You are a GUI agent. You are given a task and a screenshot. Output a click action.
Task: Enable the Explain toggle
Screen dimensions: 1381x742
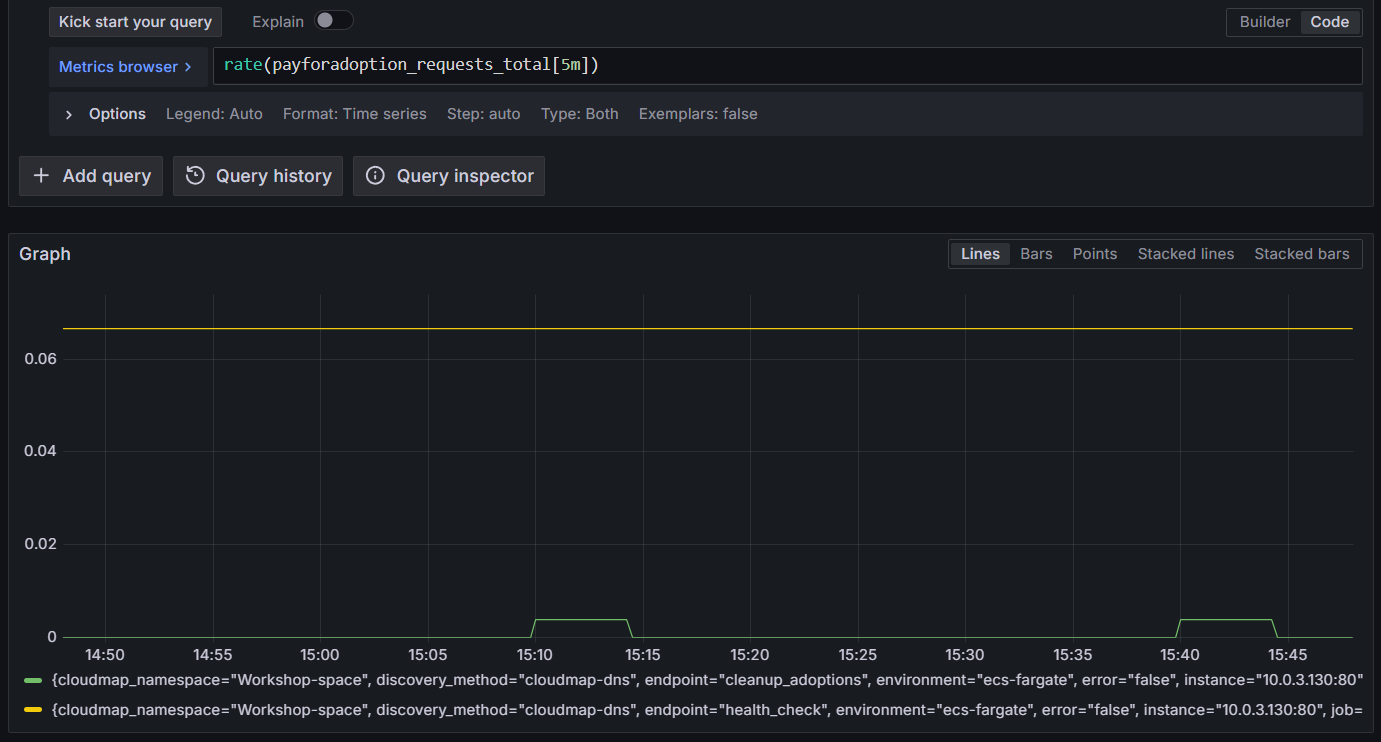[x=334, y=20]
